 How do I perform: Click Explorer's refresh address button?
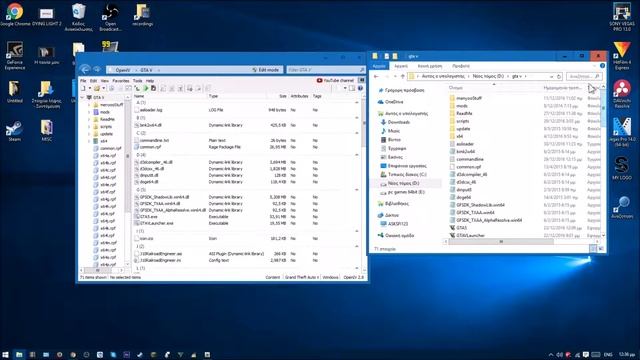(x=559, y=76)
